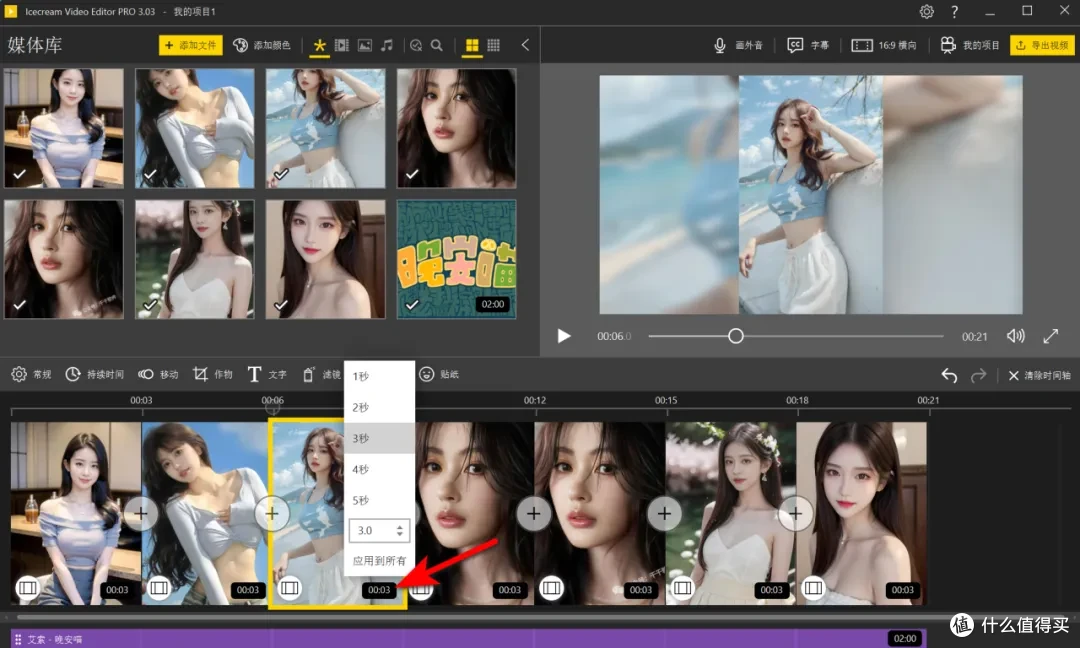Open 字幕 subtitles tool
The image size is (1080, 648).
coord(808,45)
